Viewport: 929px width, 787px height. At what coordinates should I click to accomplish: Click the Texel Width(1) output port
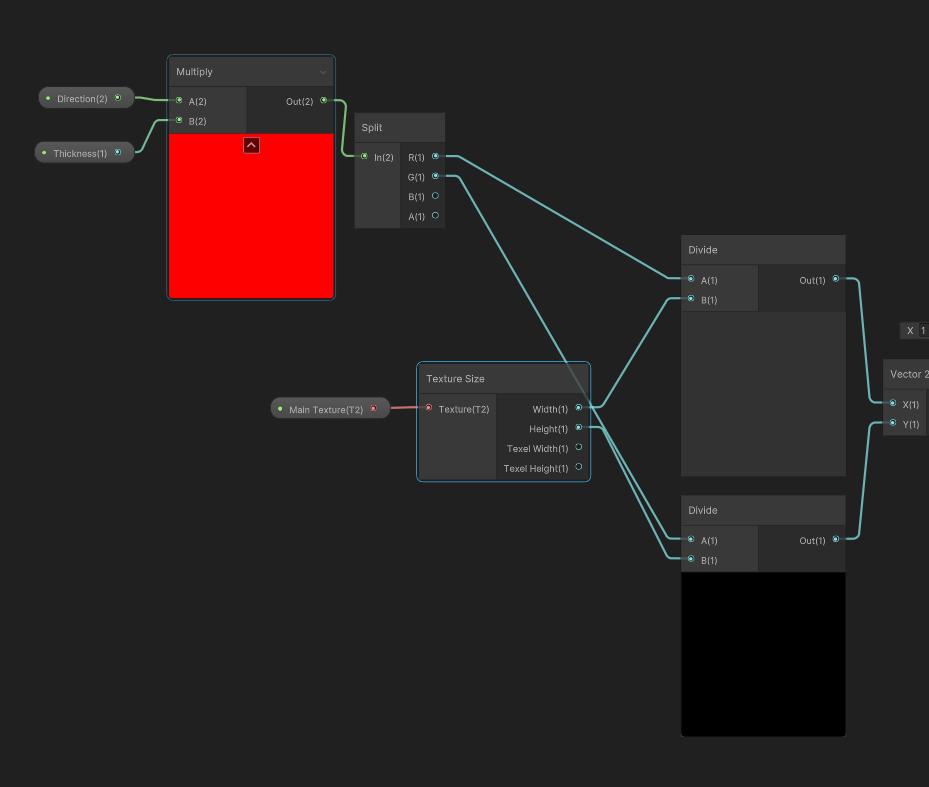(579, 447)
